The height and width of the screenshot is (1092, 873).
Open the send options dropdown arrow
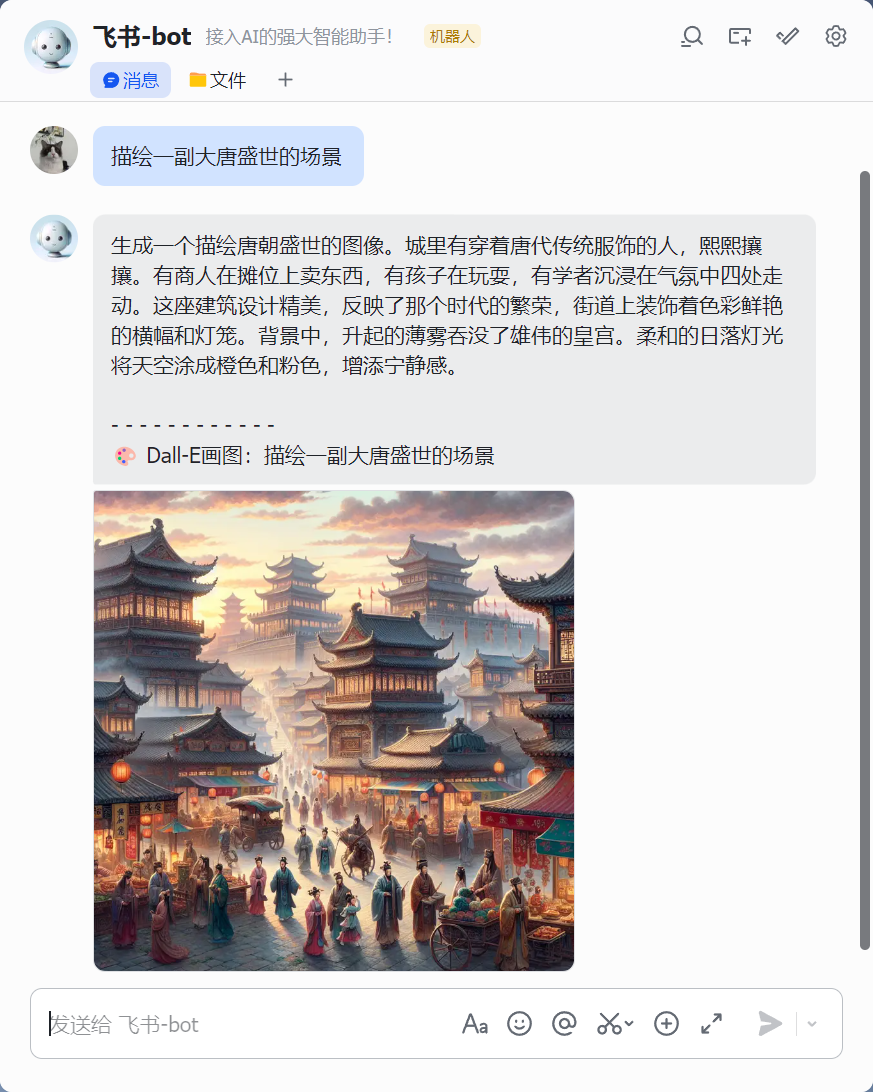(812, 1024)
